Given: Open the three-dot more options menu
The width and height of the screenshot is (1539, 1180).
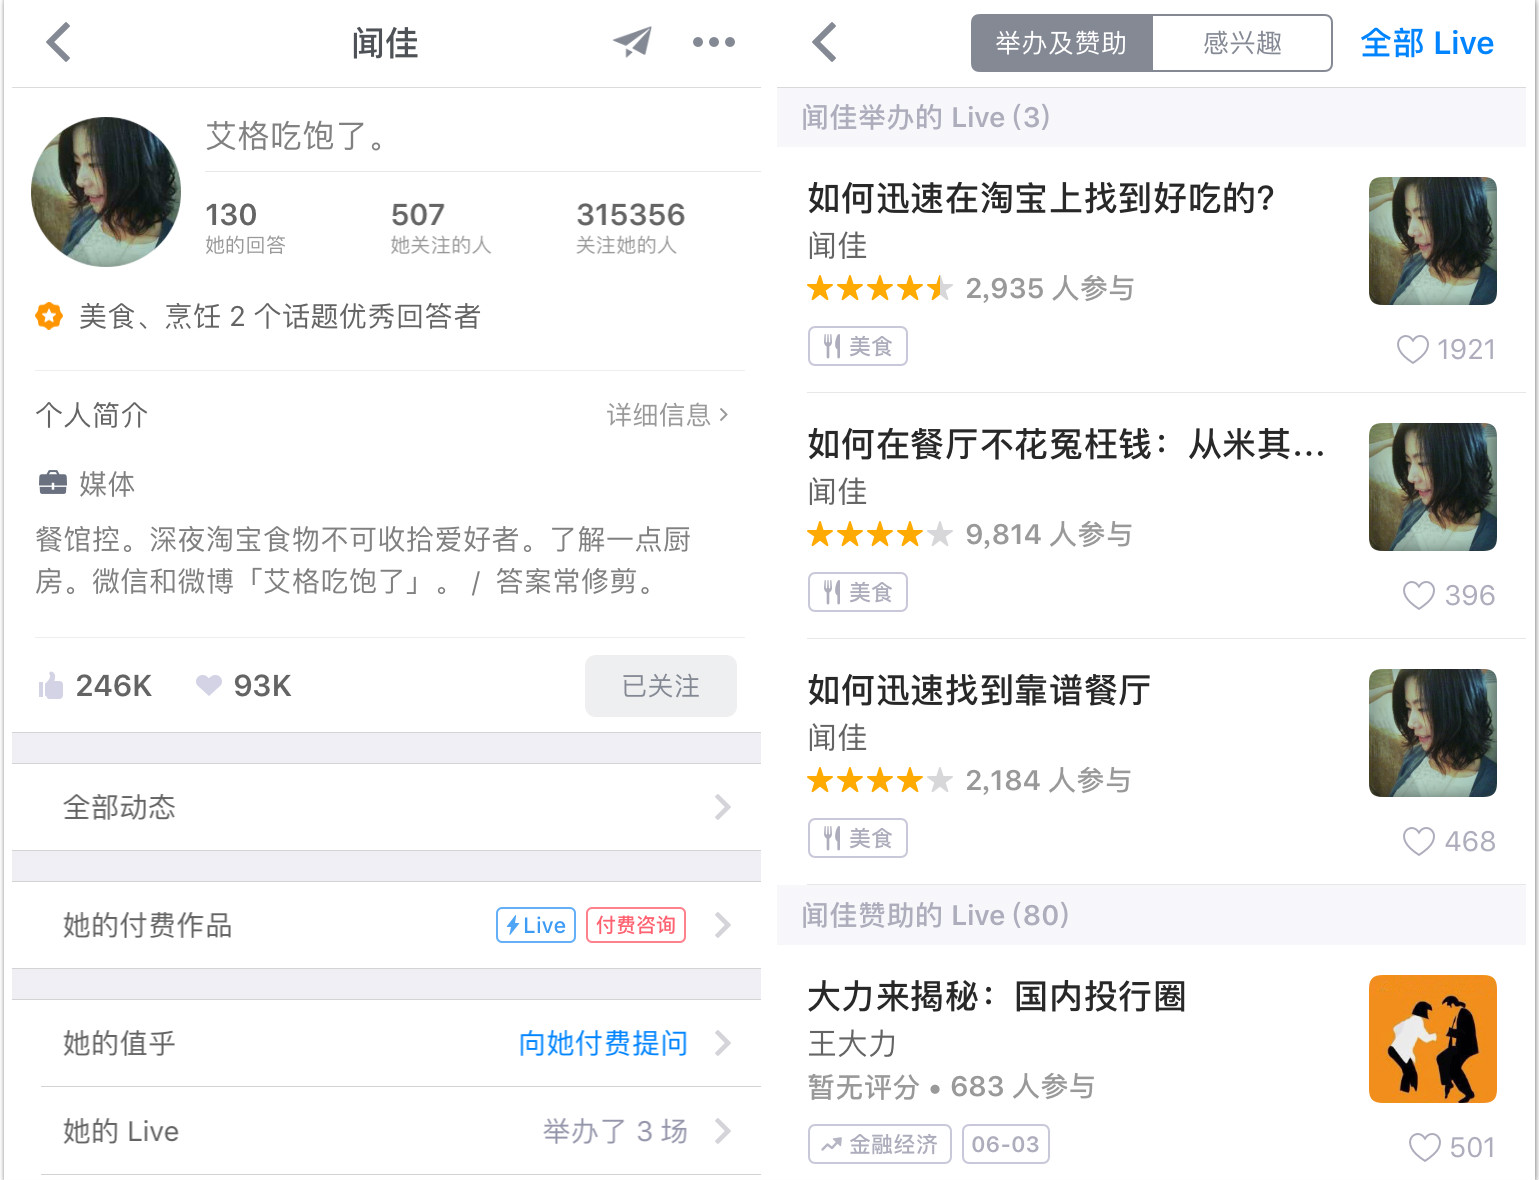Looking at the screenshot, I should point(713,42).
